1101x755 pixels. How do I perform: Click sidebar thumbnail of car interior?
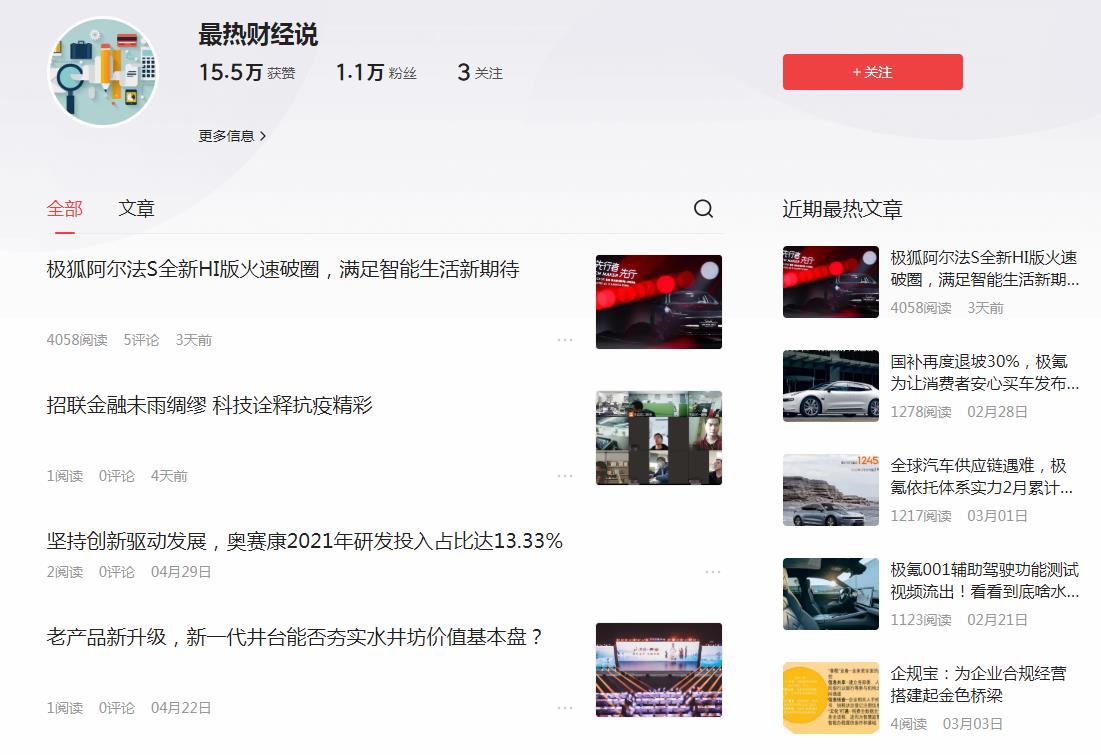pyautogui.click(x=831, y=593)
